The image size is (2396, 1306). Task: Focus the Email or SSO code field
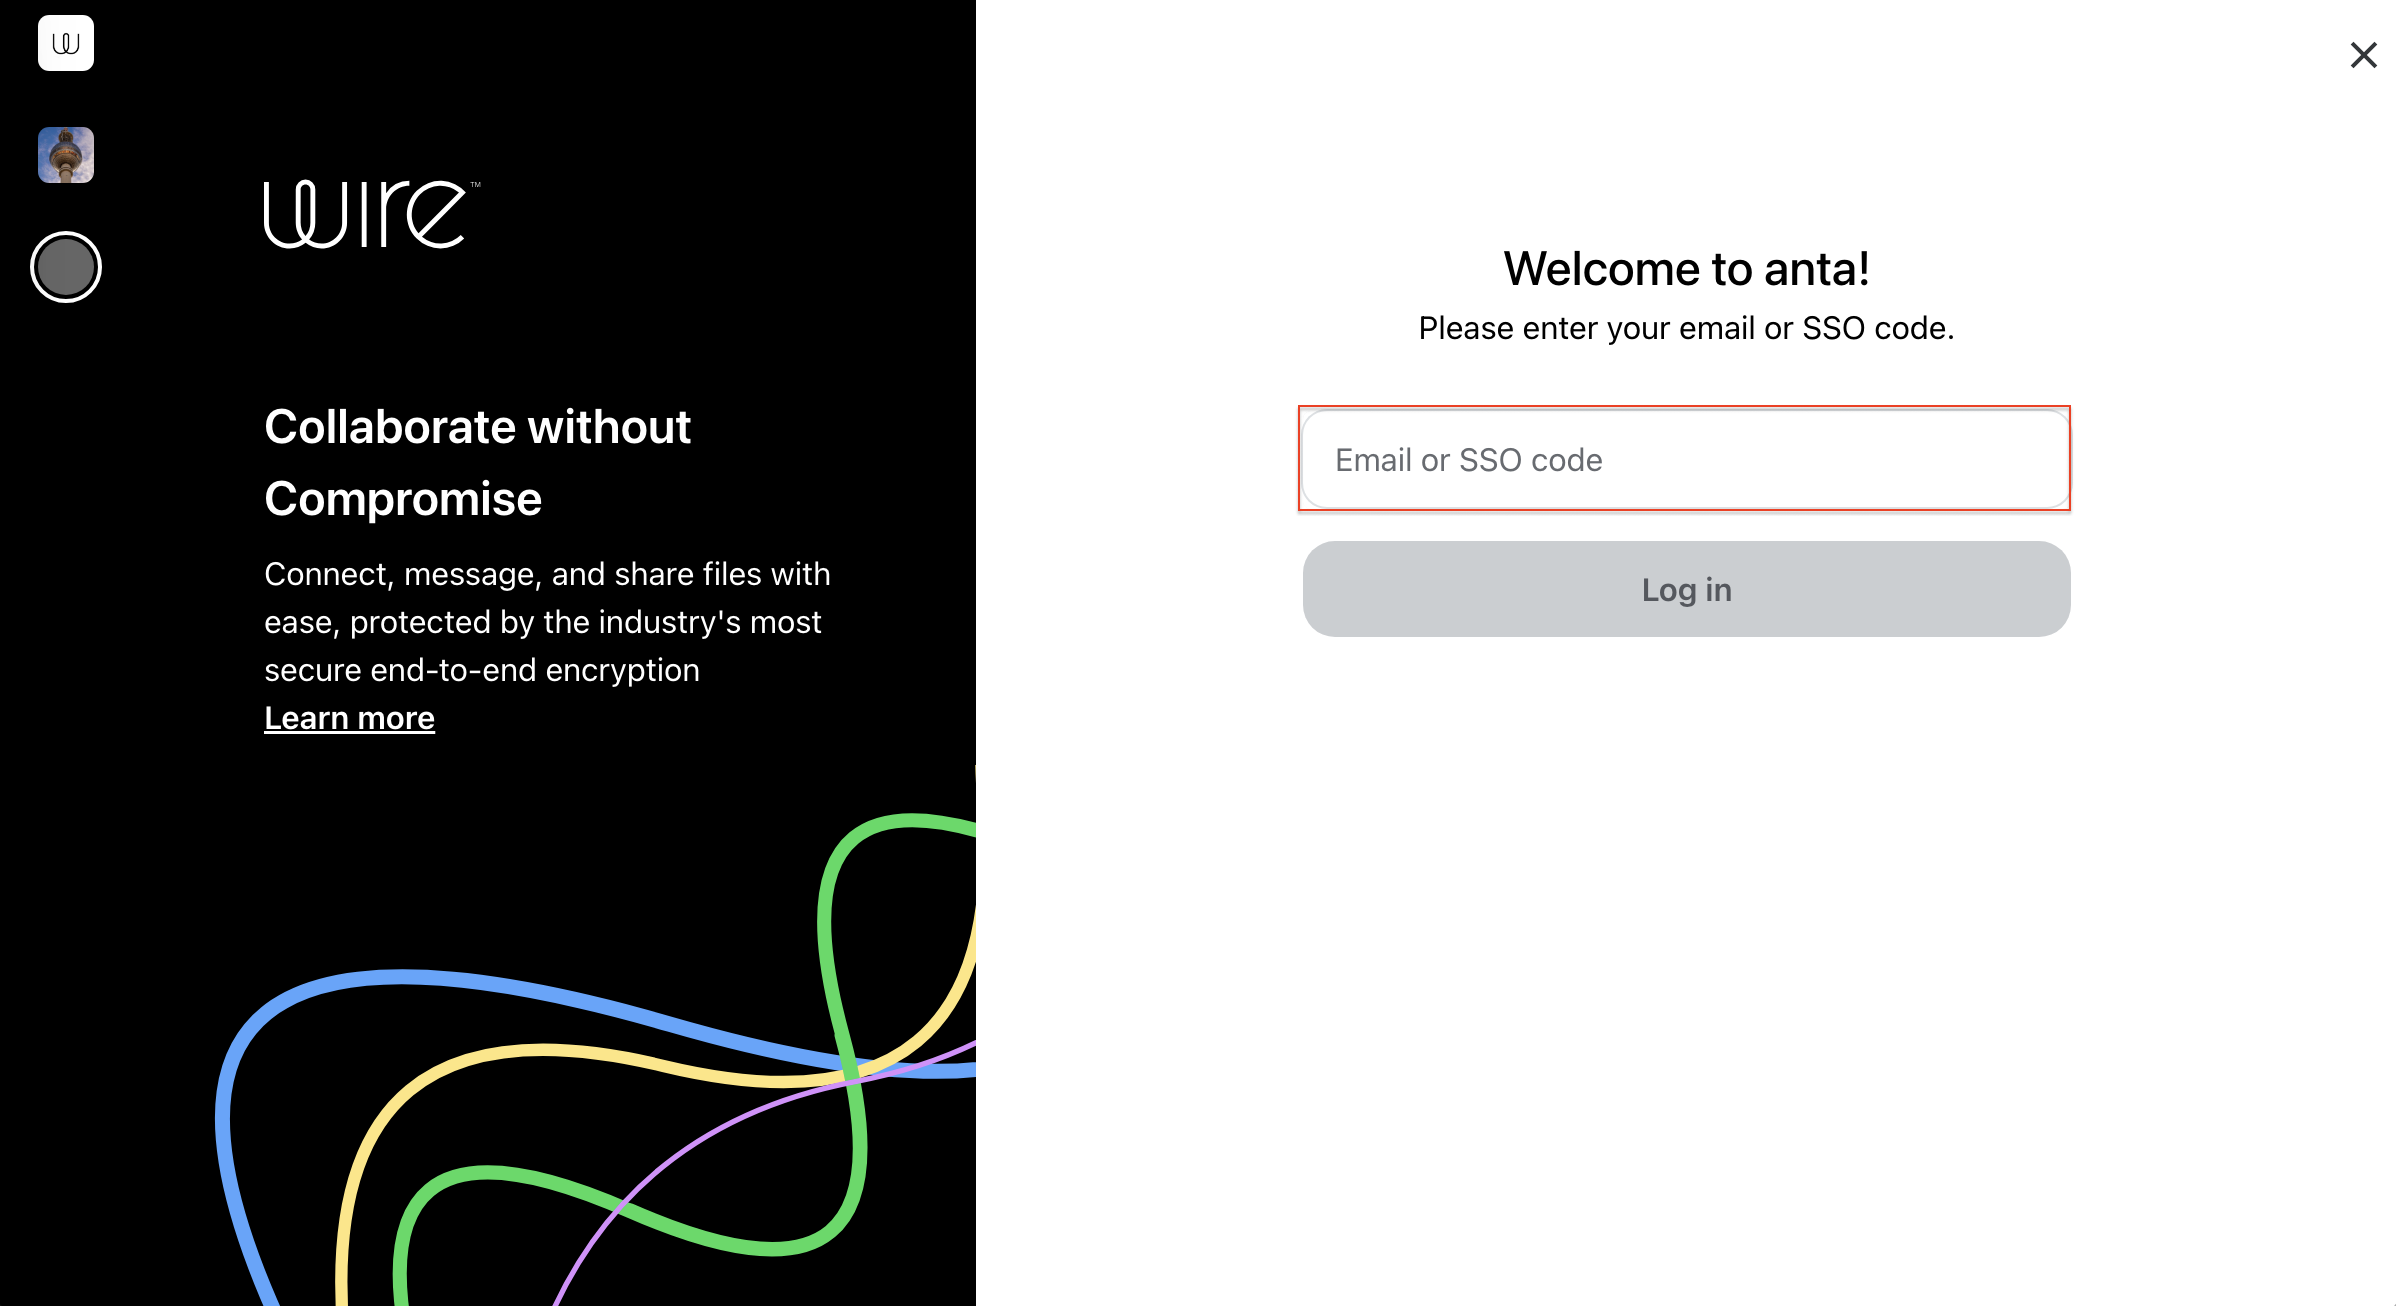click(x=1685, y=459)
